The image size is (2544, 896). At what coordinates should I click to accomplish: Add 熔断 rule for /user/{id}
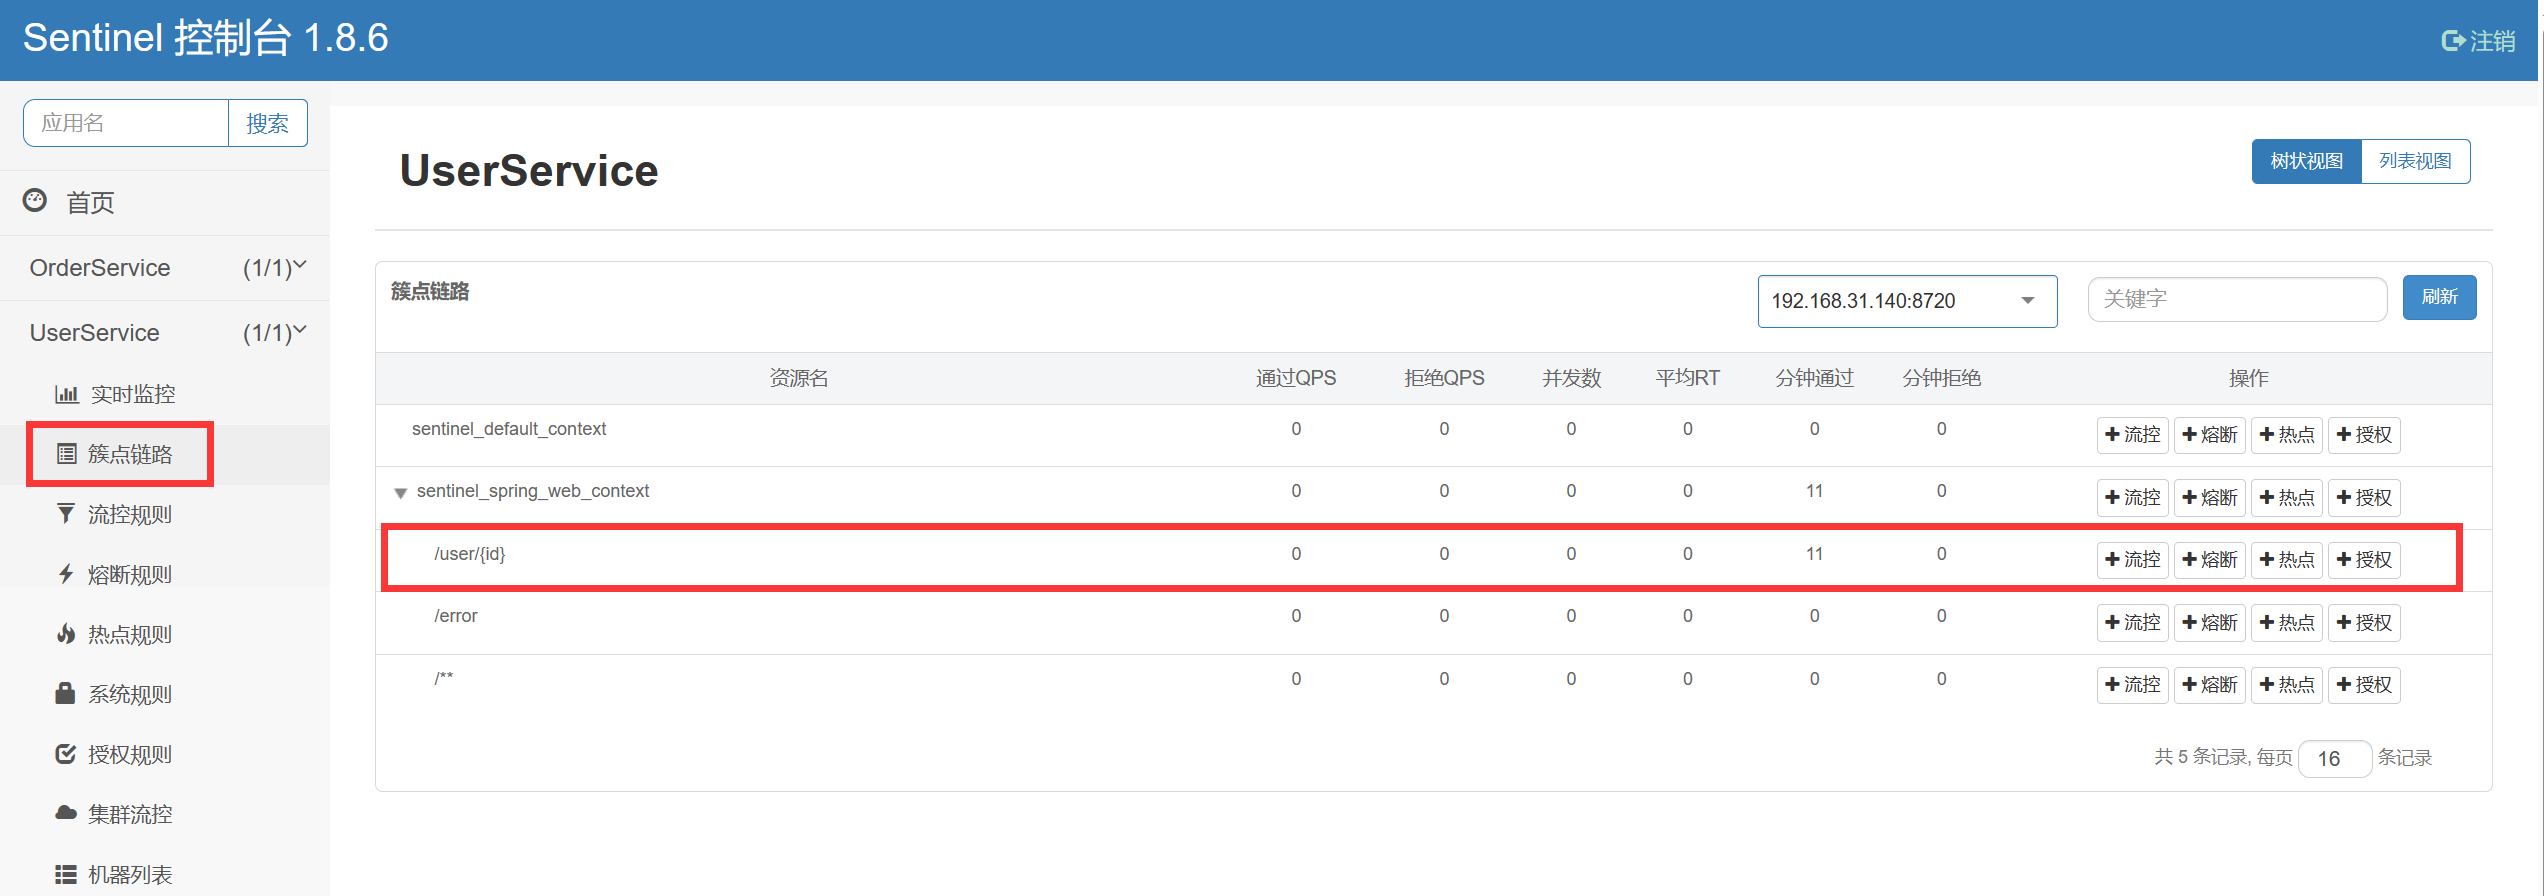[x=2210, y=560]
